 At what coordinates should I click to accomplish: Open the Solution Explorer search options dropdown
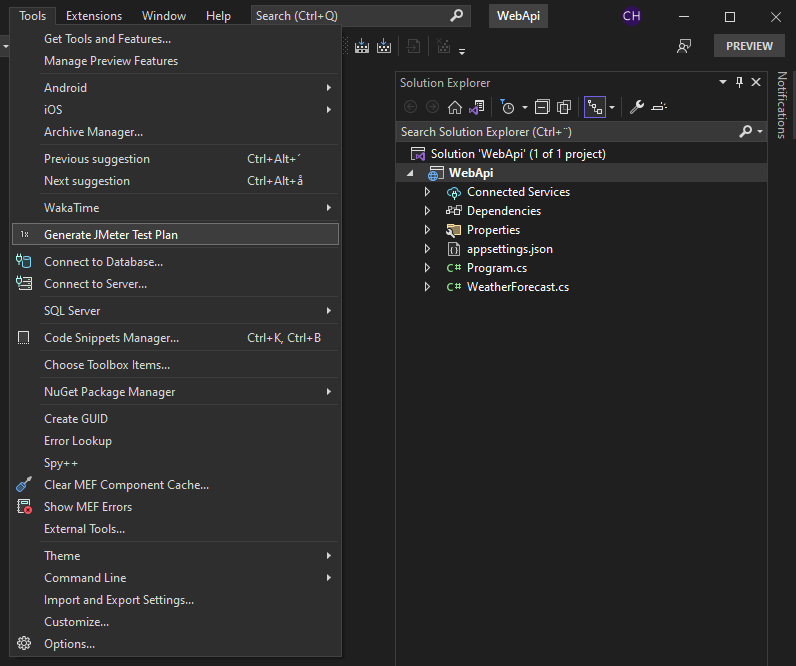pos(760,131)
